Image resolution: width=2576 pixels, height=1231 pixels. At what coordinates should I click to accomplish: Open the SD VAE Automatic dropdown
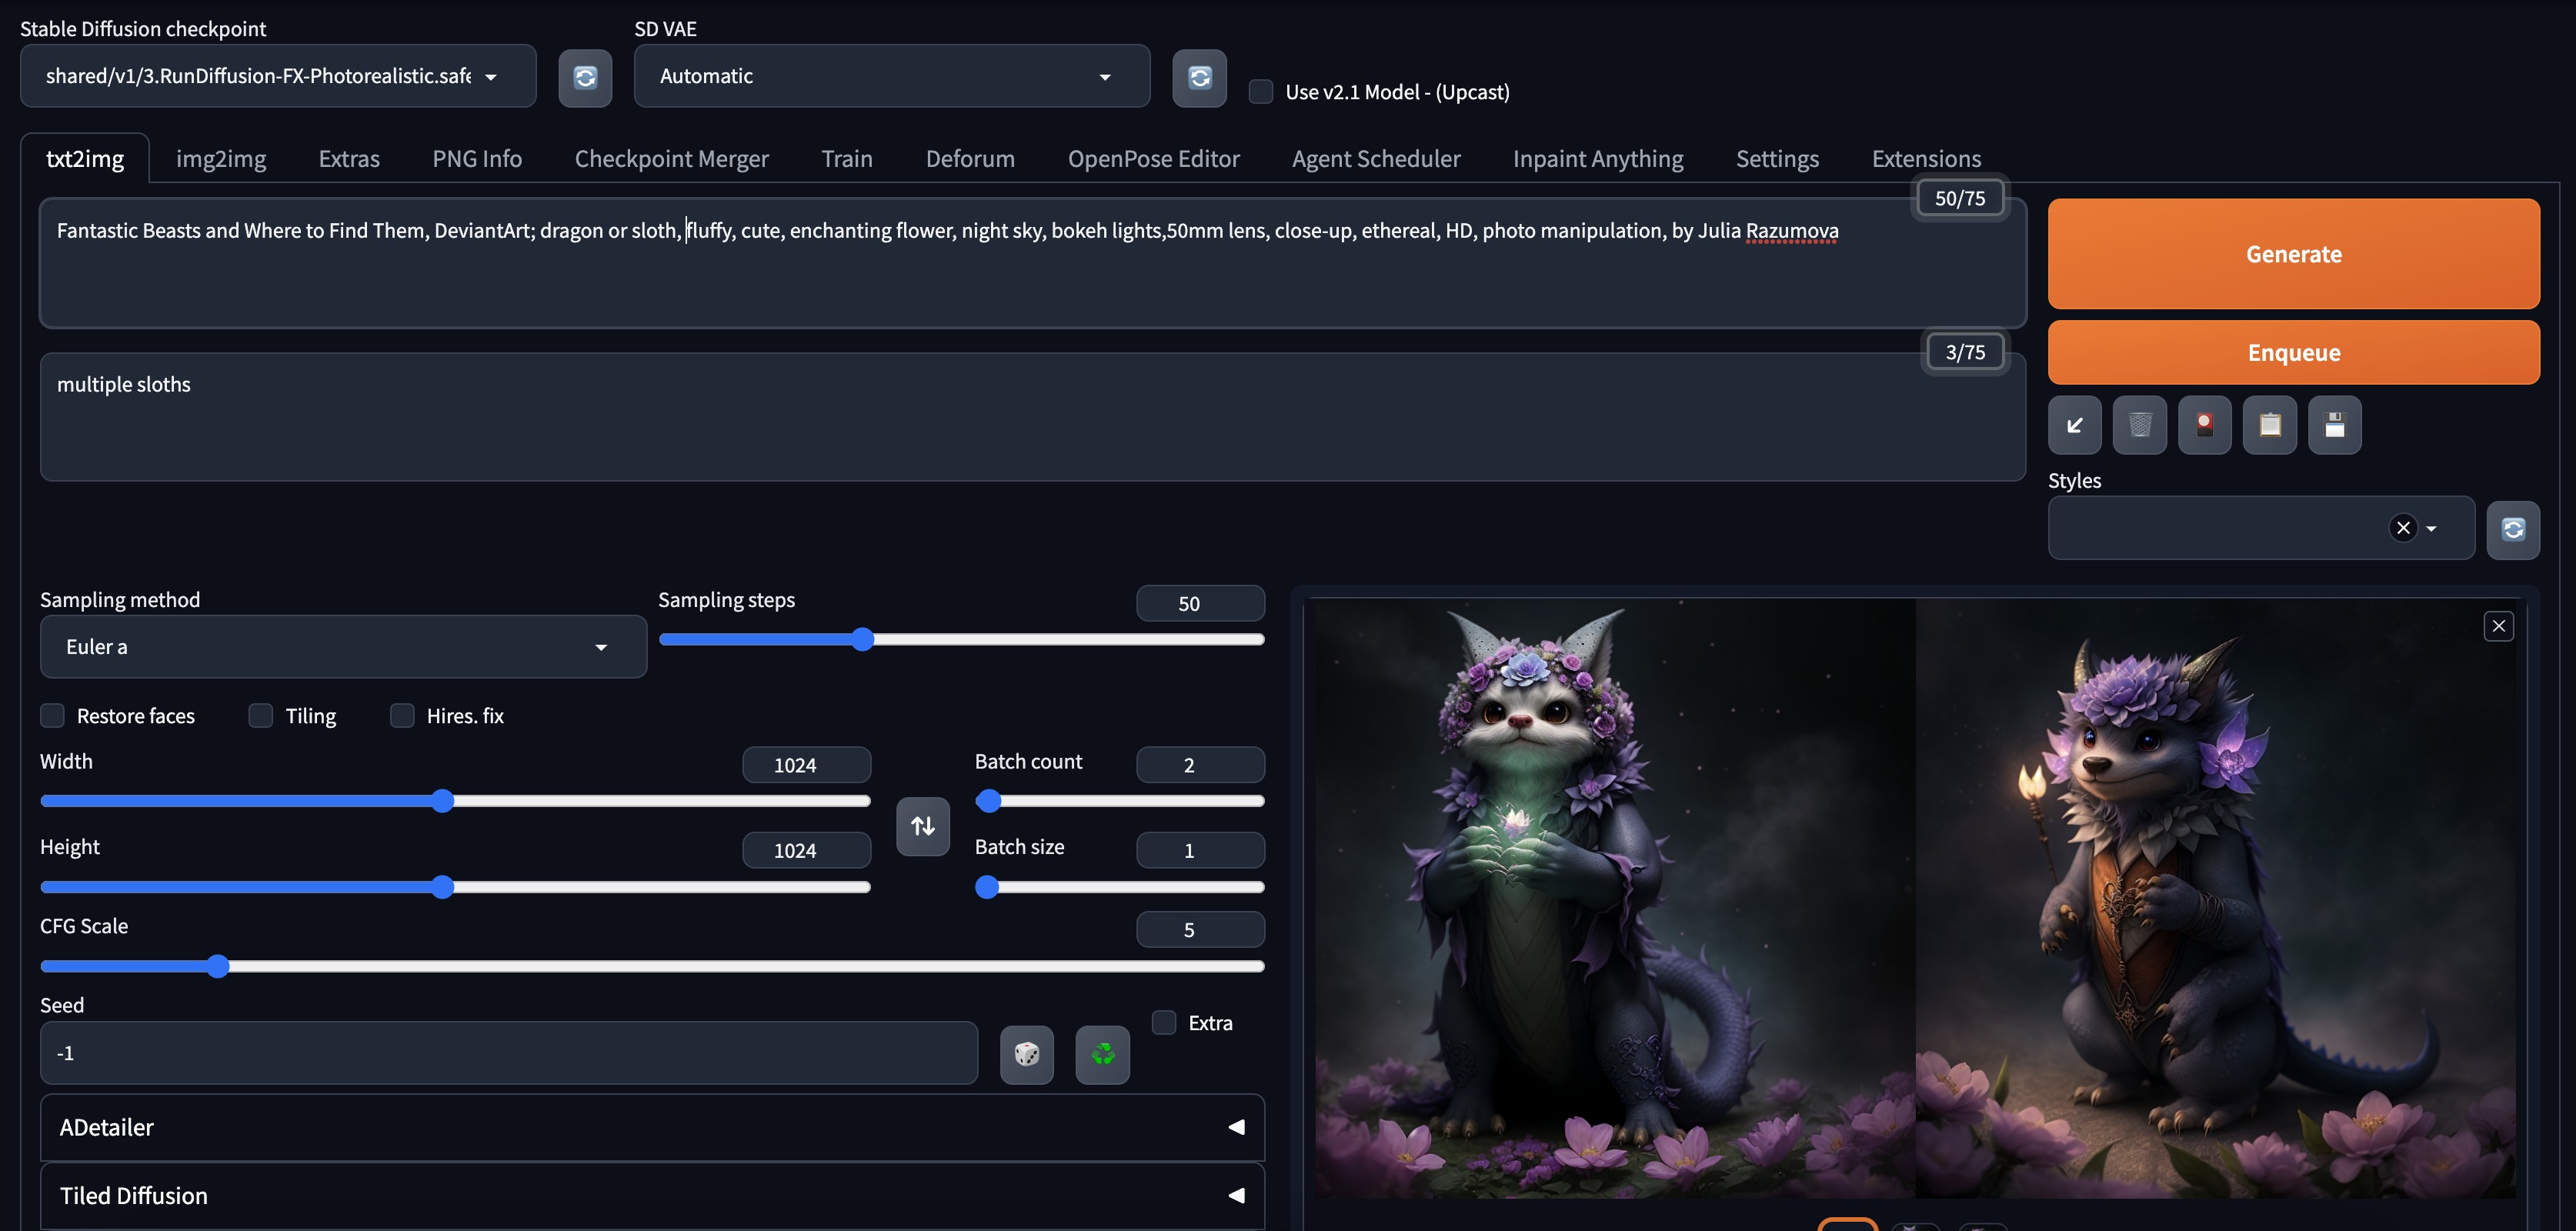pyautogui.click(x=891, y=77)
